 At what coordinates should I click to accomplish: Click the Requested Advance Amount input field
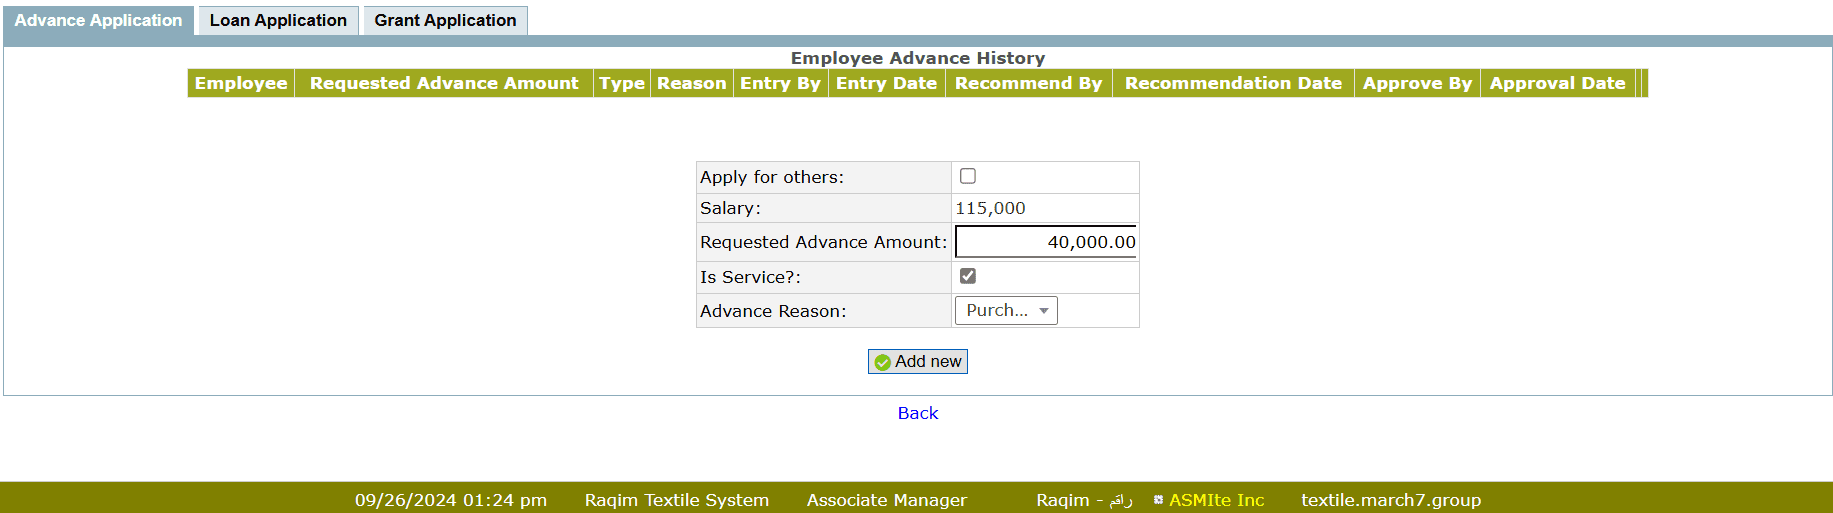(1045, 242)
